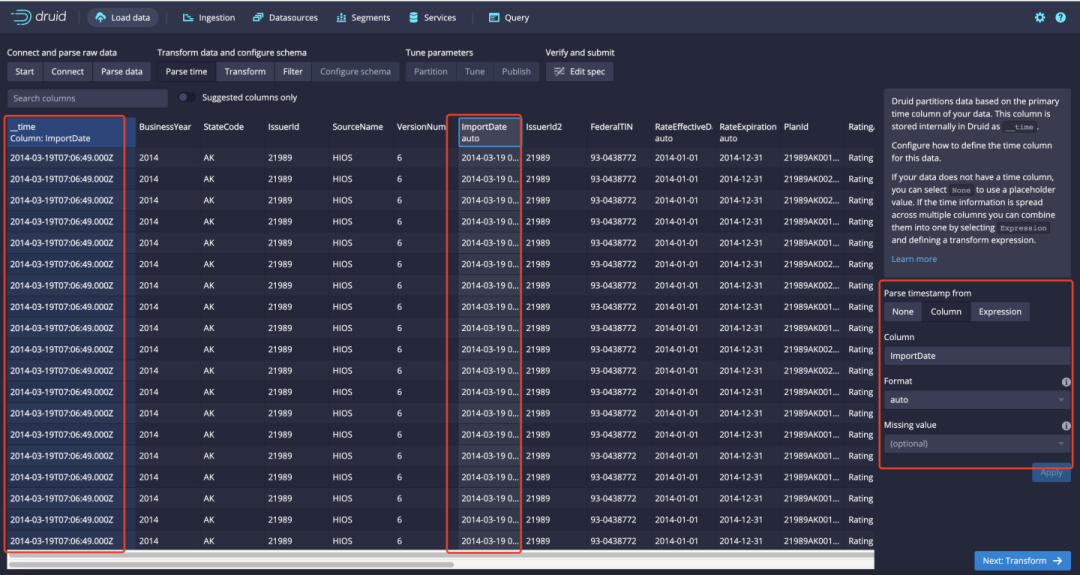Viewport: 1080px width, 575px height.
Task: Go to the Configure schema step
Action: [x=355, y=72]
